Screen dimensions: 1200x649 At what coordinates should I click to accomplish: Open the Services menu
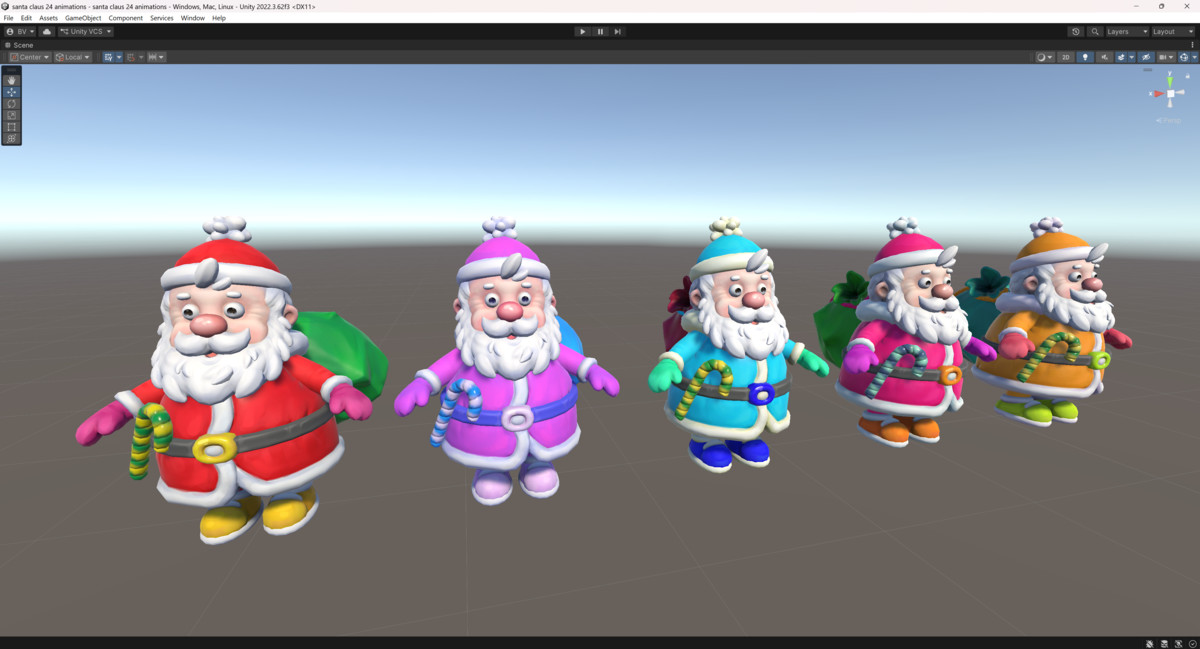161,18
